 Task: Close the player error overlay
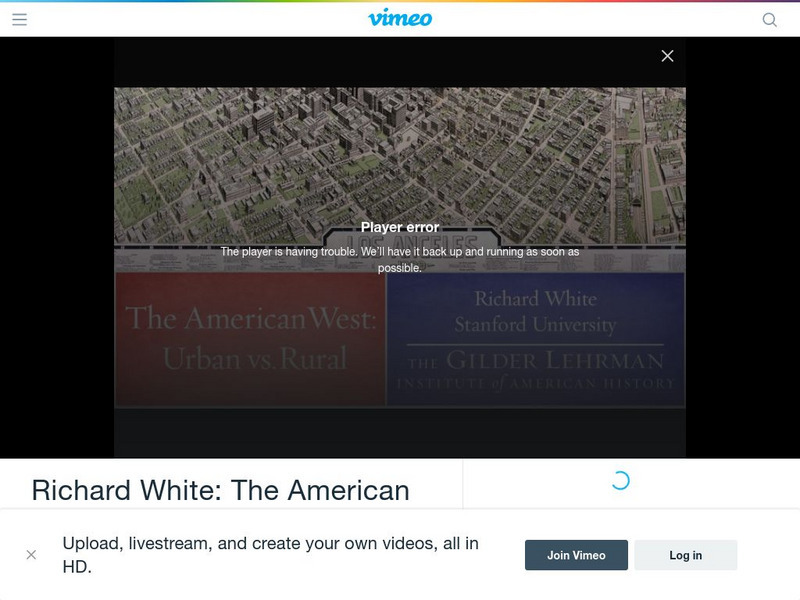[x=667, y=56]
